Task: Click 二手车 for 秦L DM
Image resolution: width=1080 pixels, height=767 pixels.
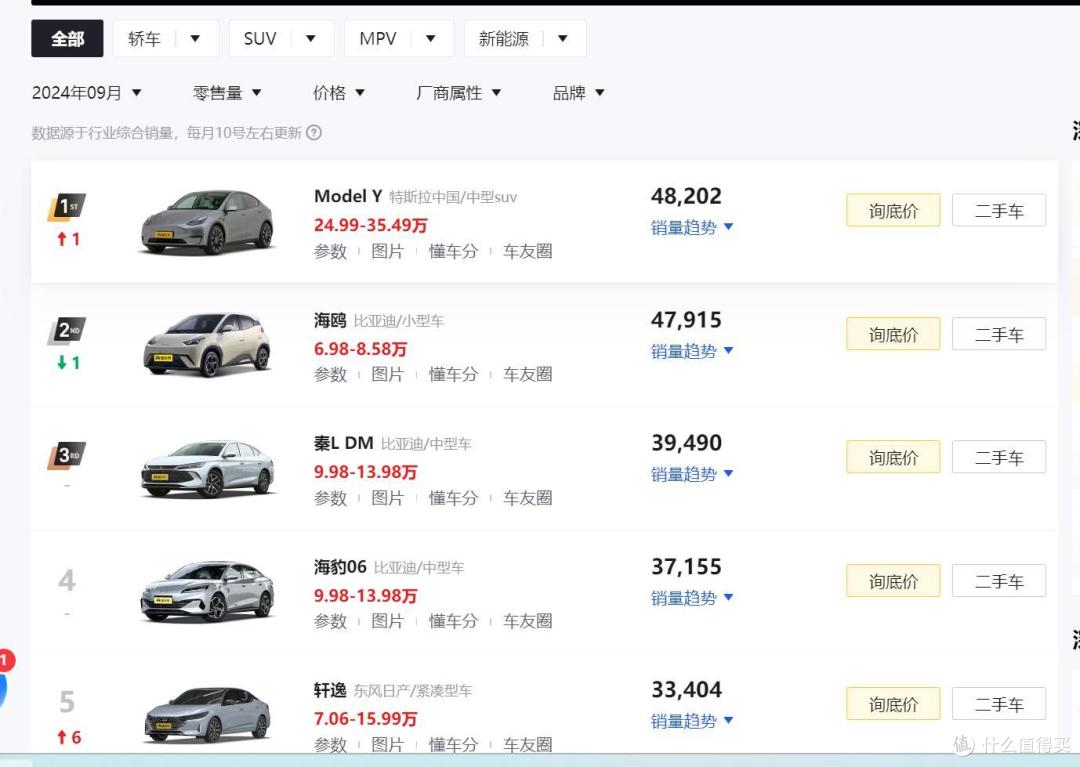Action: (x=999, y=457)
